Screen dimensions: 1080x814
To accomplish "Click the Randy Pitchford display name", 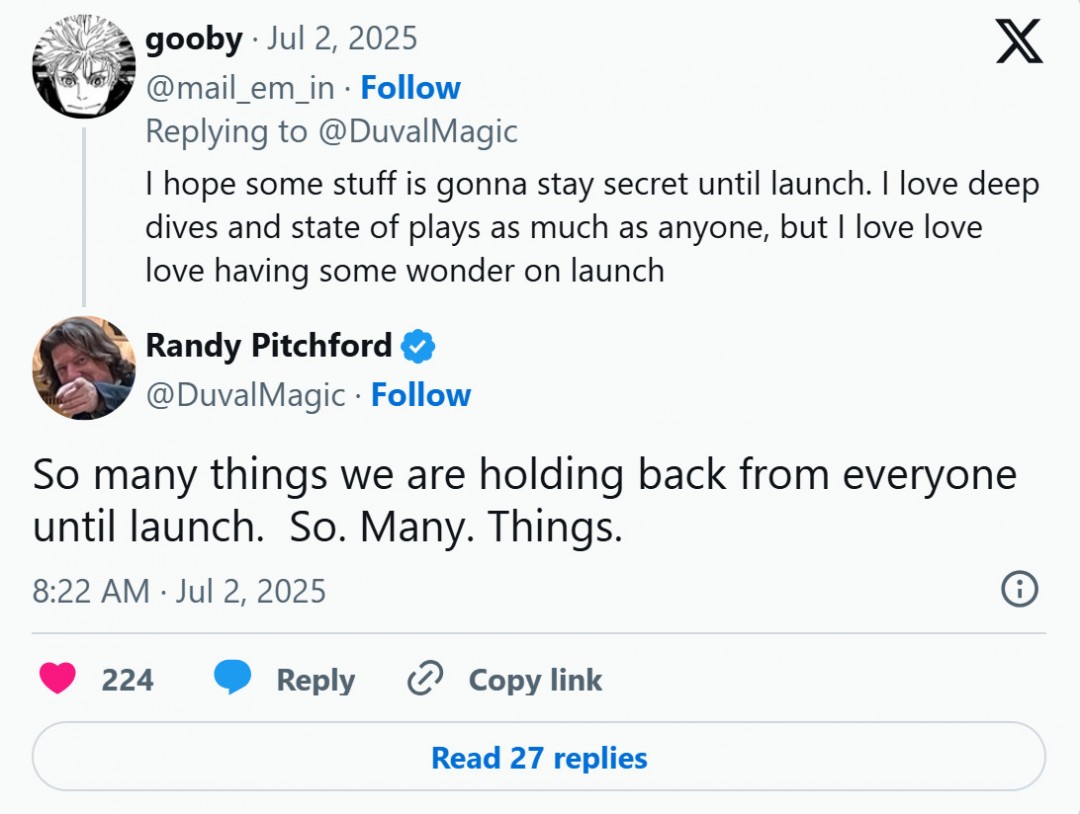I will (269, 346).
